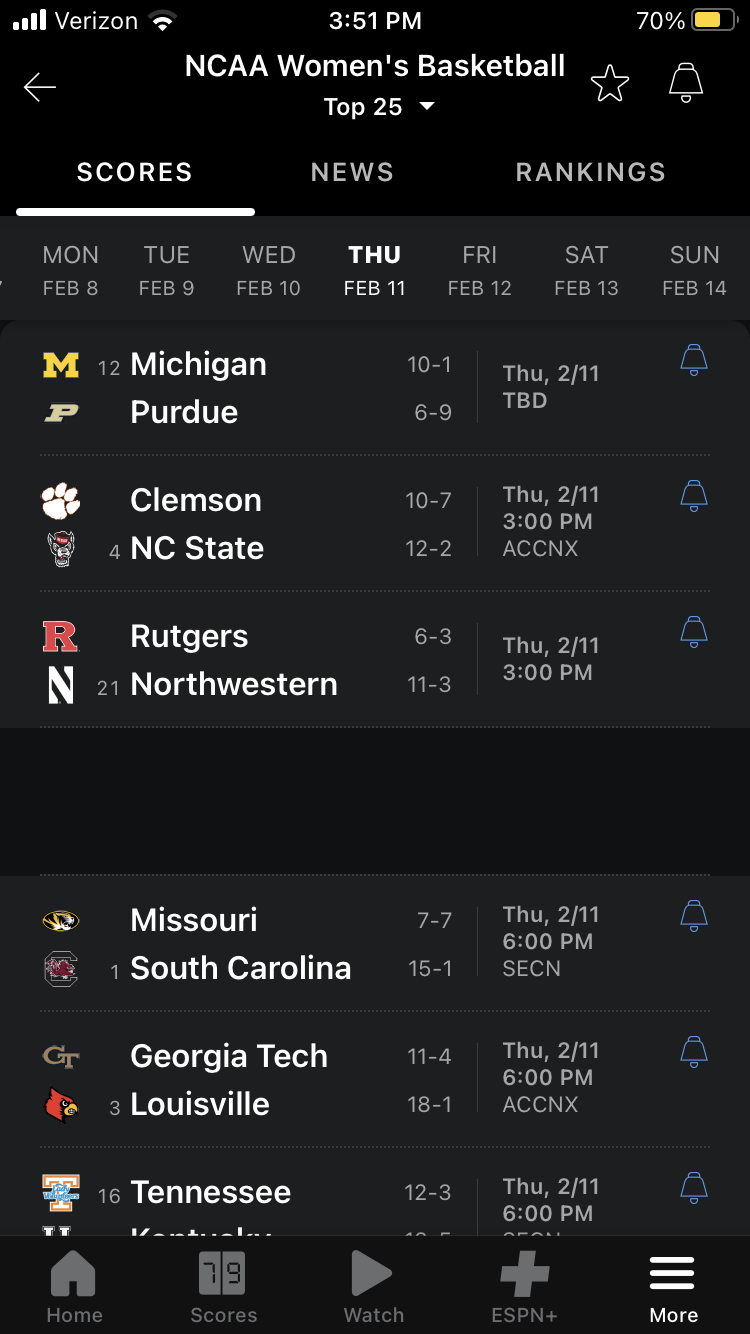Tap the header notification bell icon
Screen dimensions: 750x1334
click(686, 83)
